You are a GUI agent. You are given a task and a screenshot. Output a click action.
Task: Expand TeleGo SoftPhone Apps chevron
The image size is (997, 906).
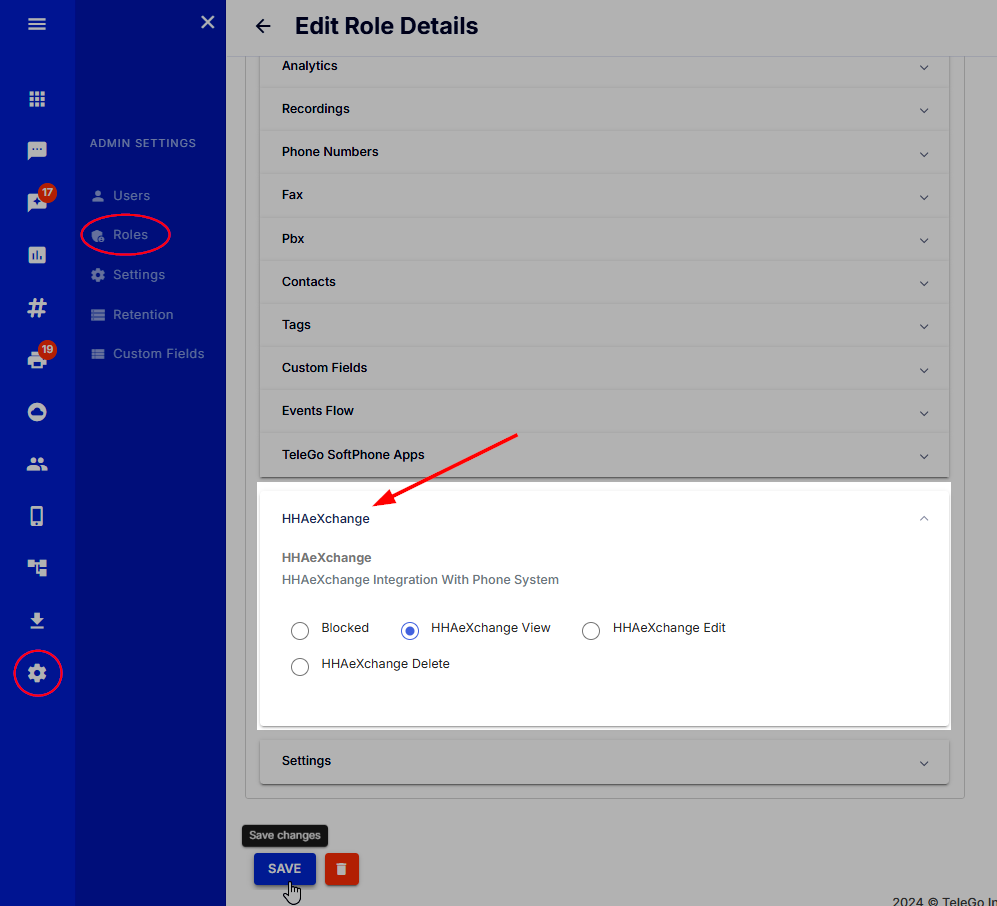924,456
